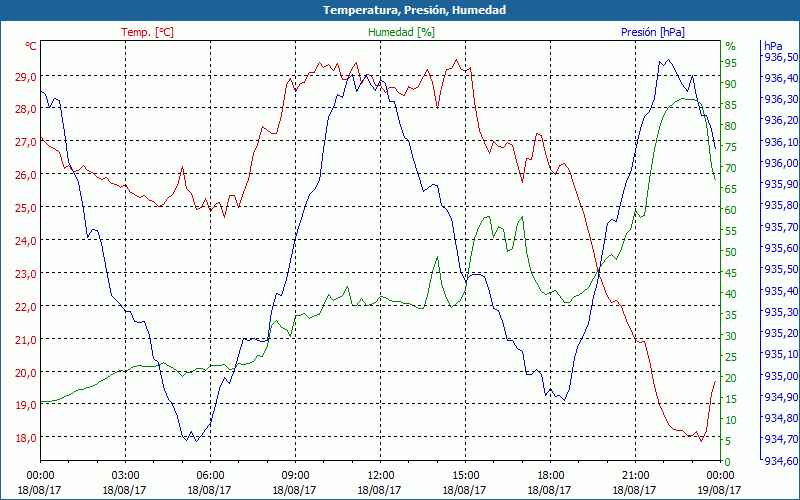Click the 934,60 pressure axis value
The image size is (800, 500).
779,460
